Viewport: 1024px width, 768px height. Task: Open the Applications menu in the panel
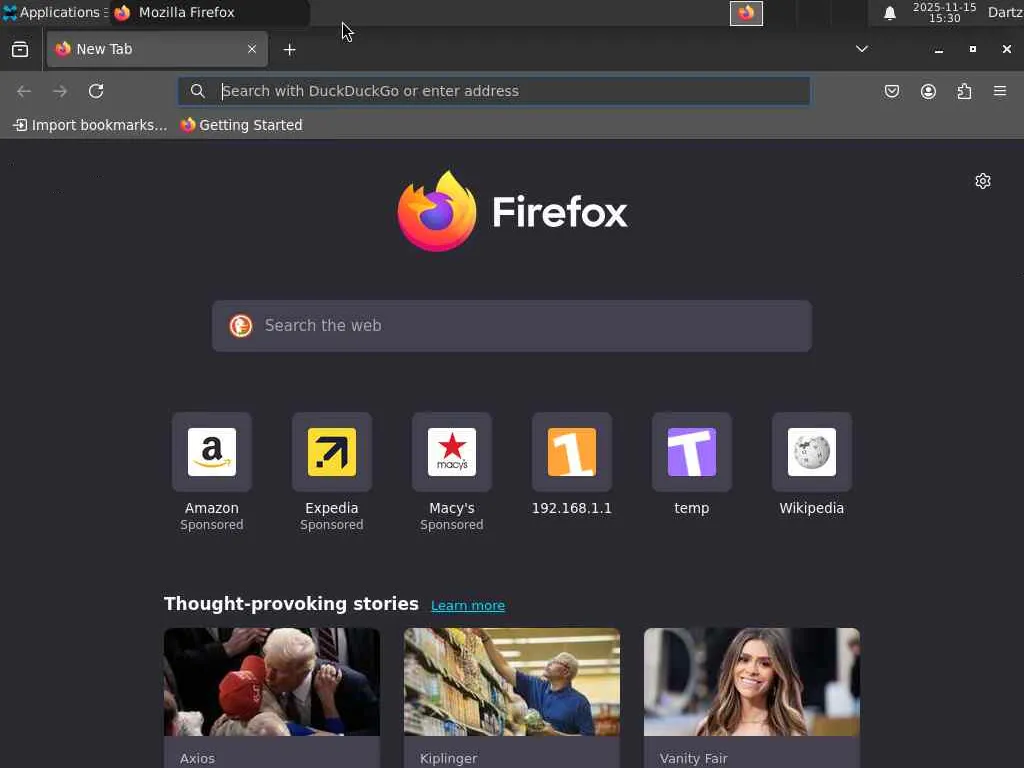tap(55, 12)
